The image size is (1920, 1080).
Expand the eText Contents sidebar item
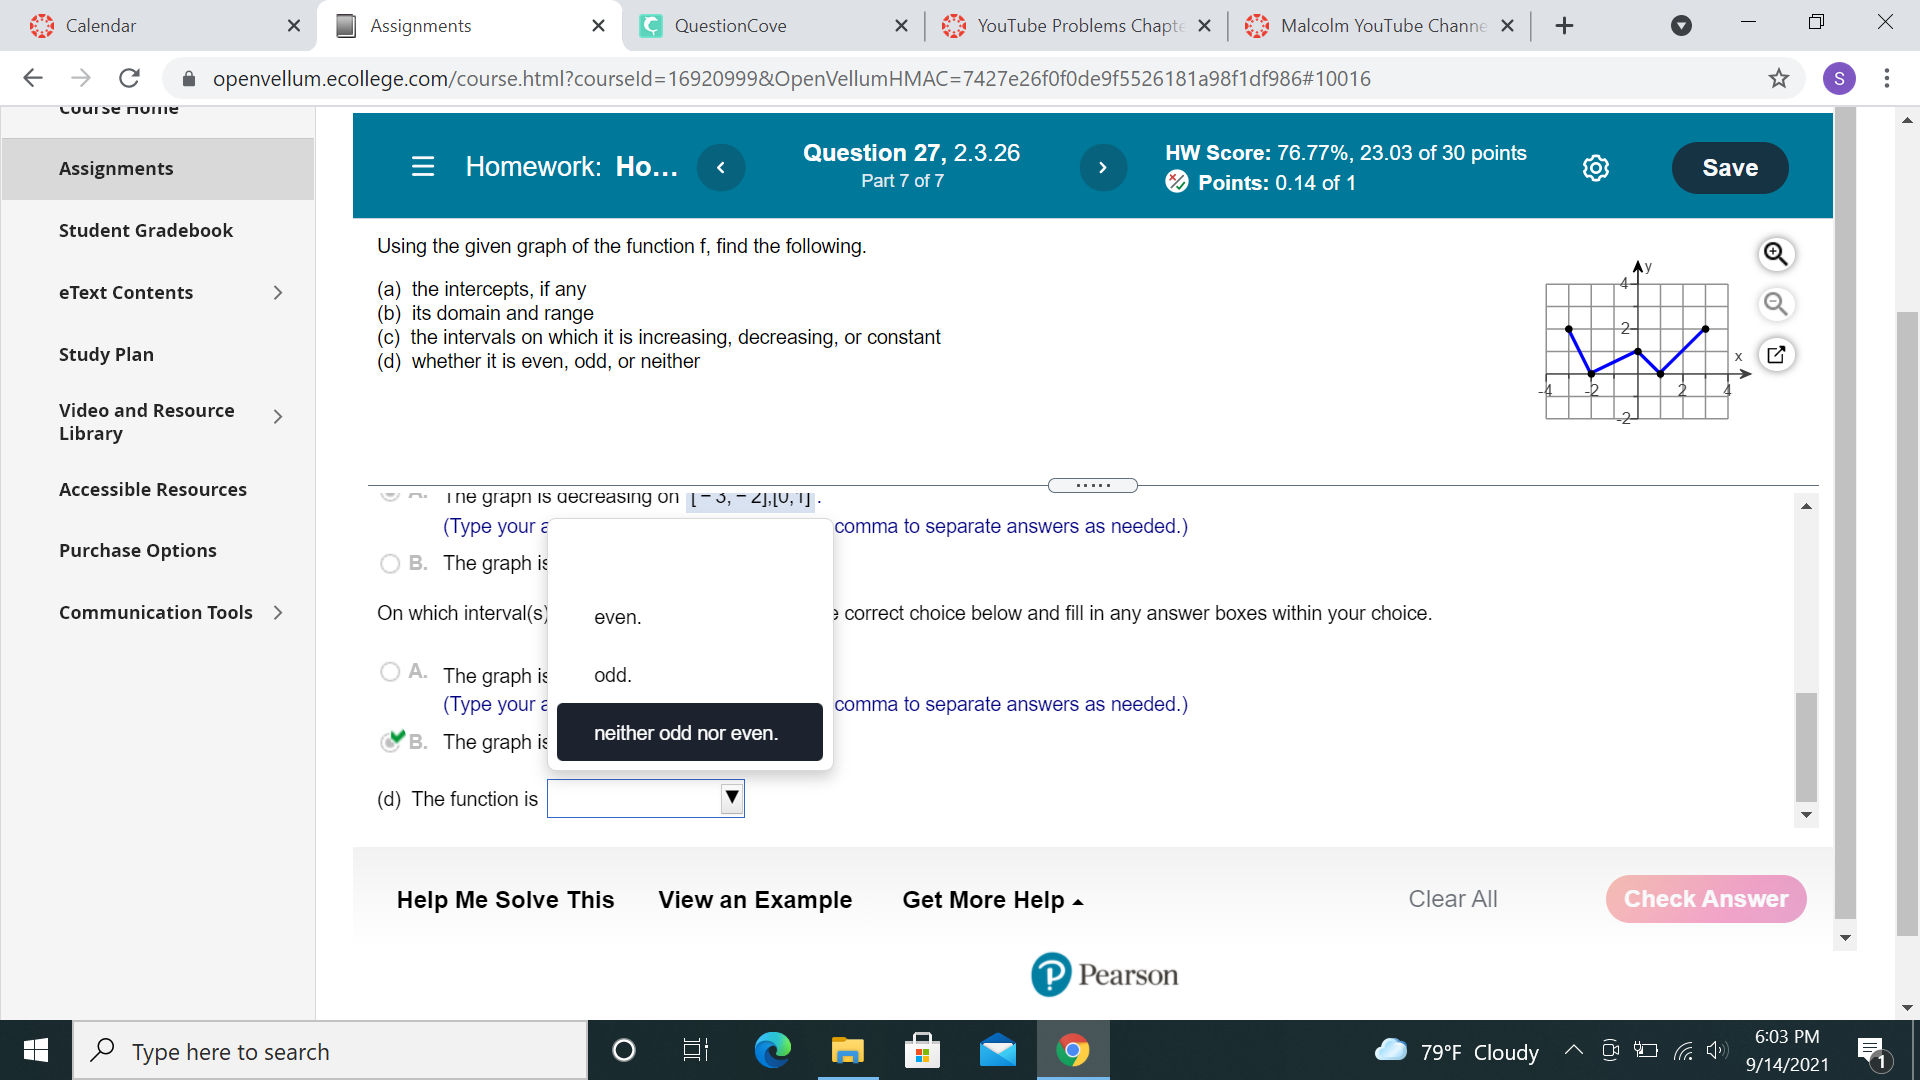coord(278,292)
